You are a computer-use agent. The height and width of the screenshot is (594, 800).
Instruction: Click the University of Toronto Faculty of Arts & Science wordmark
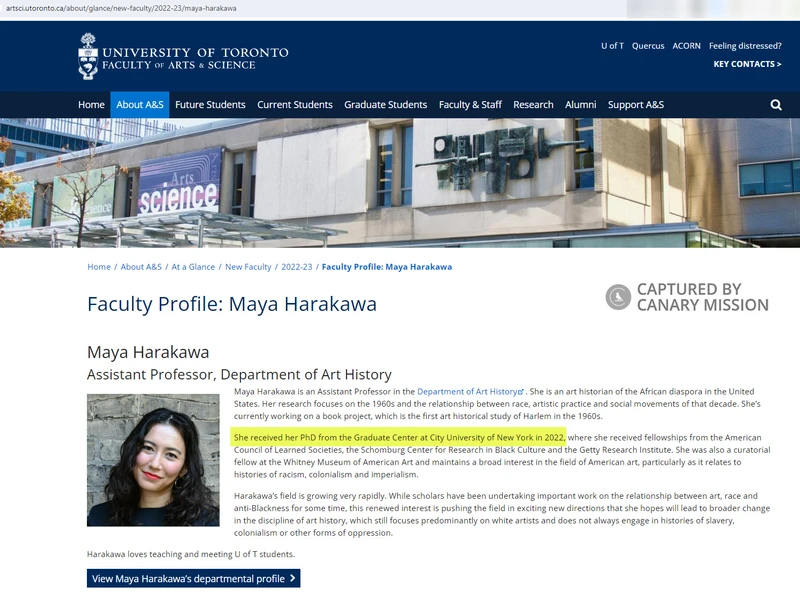[195, 58]
